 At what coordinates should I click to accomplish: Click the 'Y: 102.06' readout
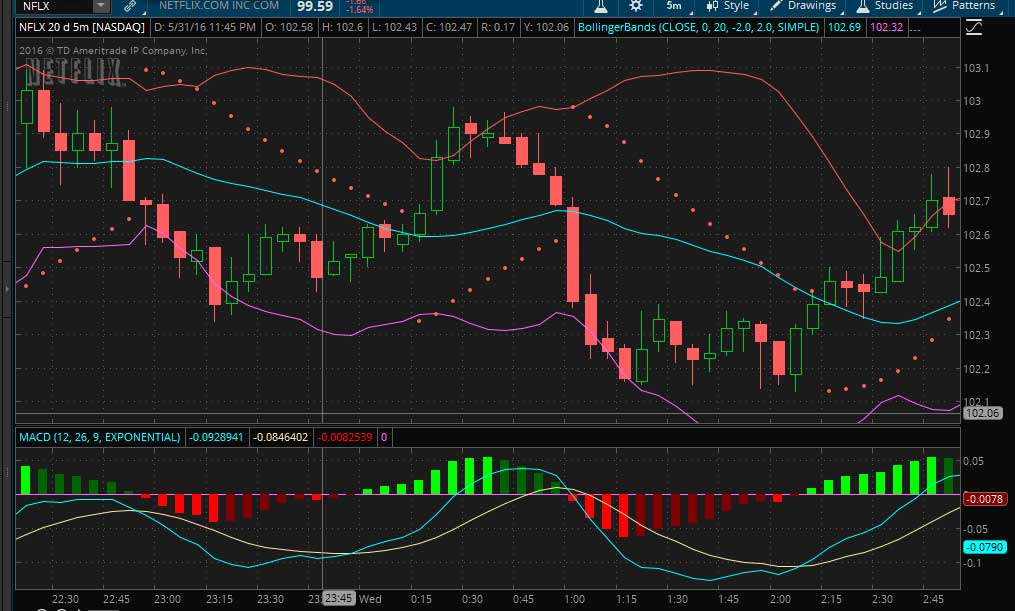tap(547, 27)
